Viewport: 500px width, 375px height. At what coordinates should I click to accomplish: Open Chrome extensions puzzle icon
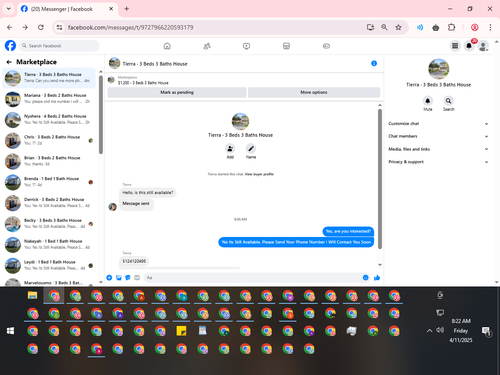[x=451, y=27]
